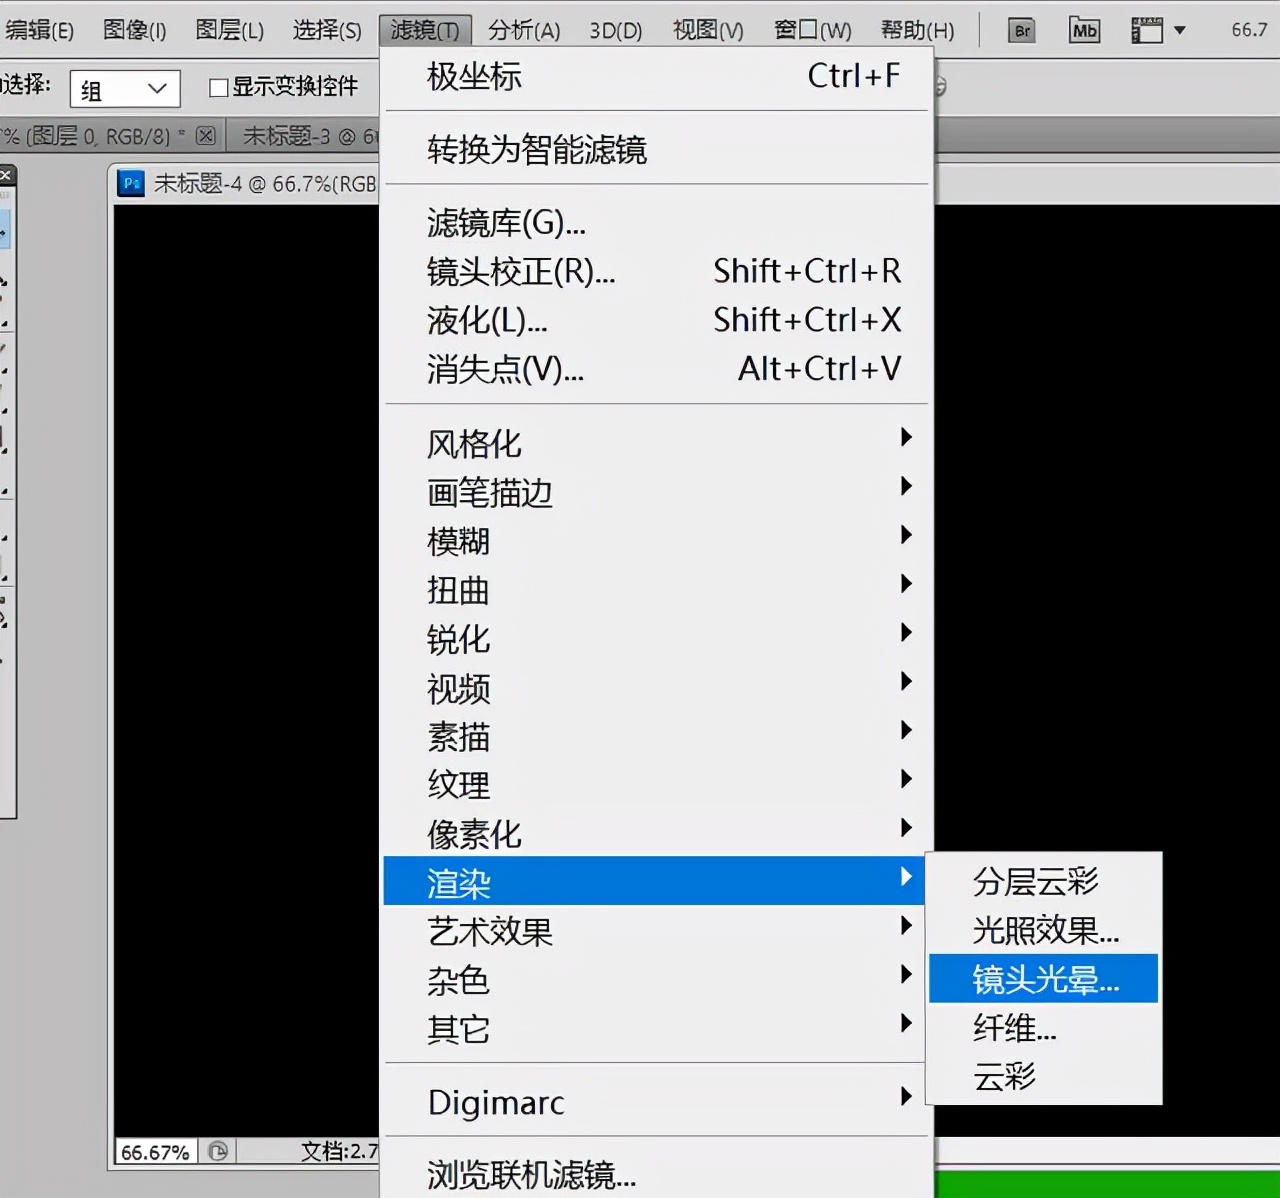
Task: Open the 组 selection dropdown
Action: [123, 89]
